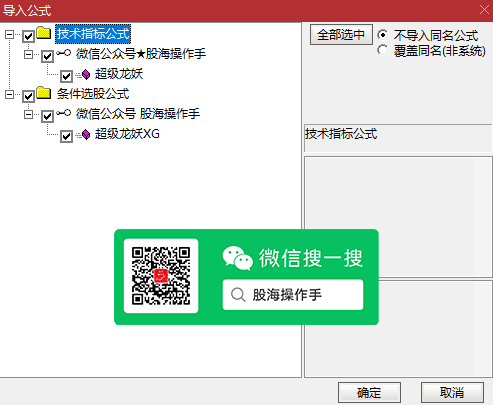Screen dimensions: 493x405
Task: Click the magnifier icon in 股海操作手 search box
Action: point(238,295)
